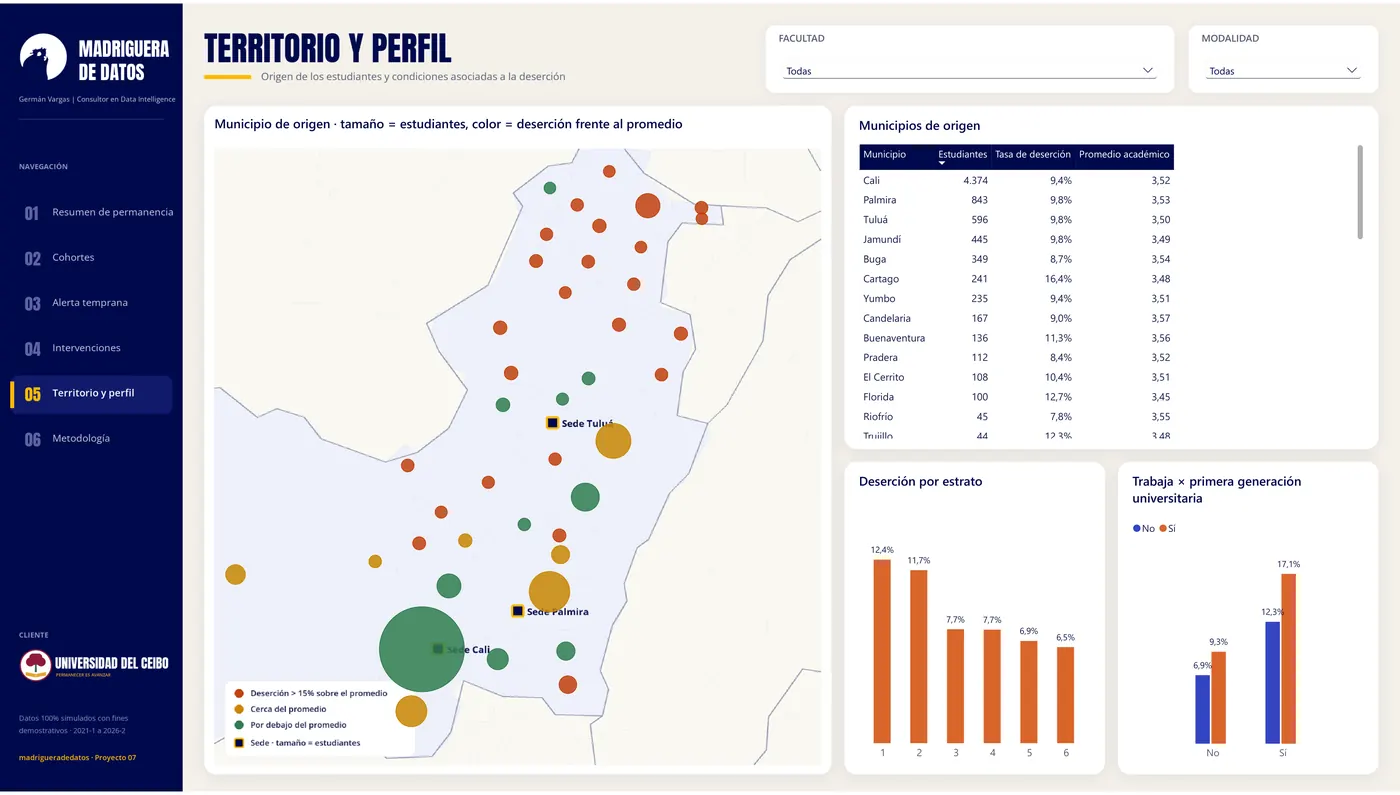Click the El Cerrito cell in the table
The height and width of the screenshot is (795, 1400).
coord(884,378)
